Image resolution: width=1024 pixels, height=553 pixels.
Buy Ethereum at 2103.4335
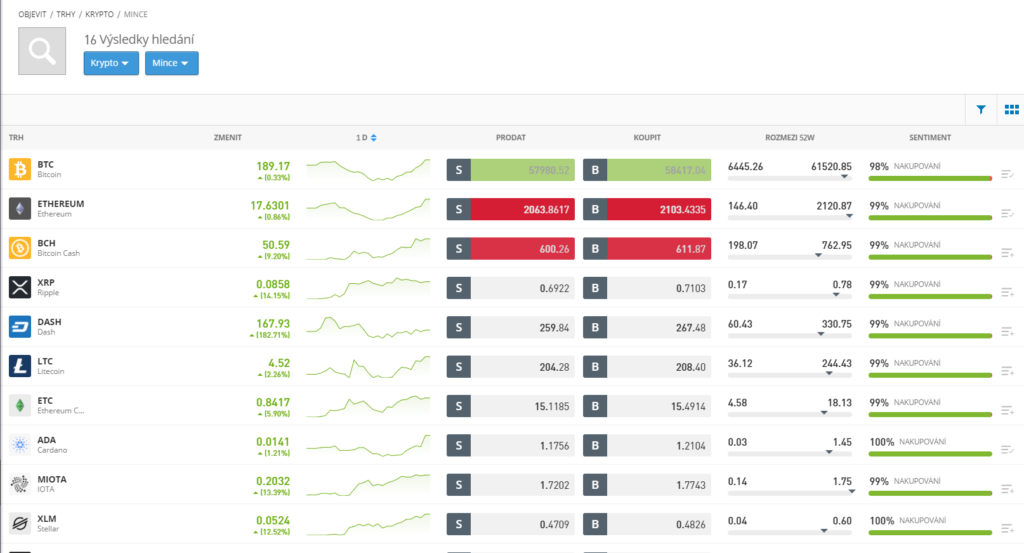(647, 210)
